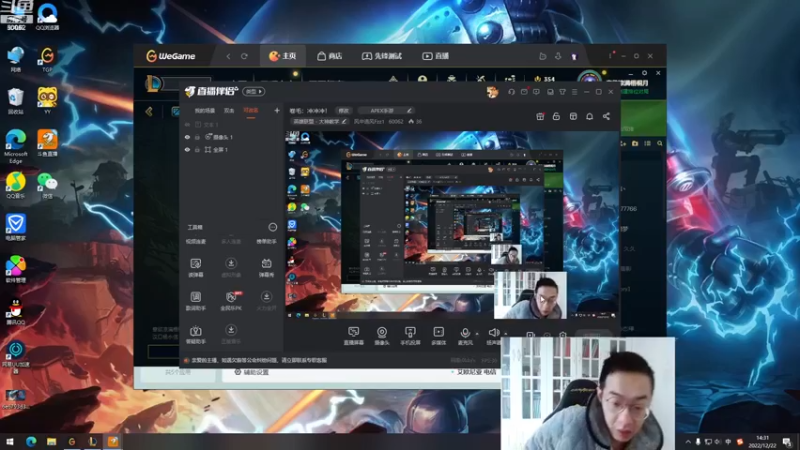
Task: Toggle the unlock padlock icon
Action: (556, 116)
